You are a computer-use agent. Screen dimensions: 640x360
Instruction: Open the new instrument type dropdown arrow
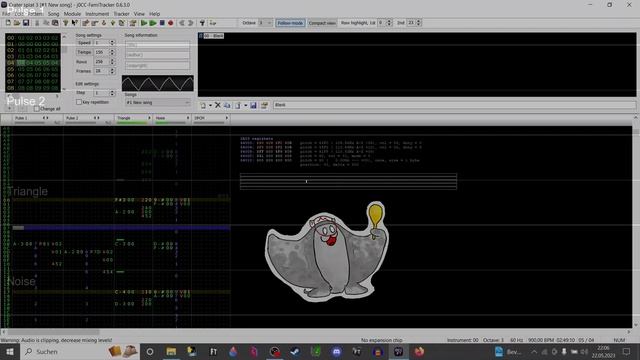click(210, 105)
